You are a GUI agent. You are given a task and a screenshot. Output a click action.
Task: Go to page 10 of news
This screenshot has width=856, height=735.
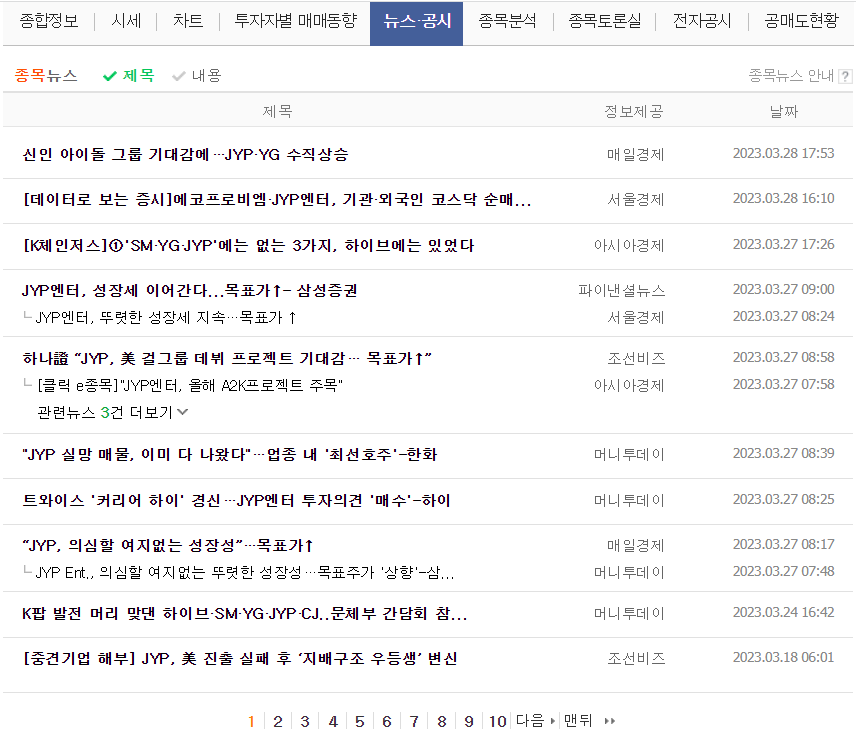click(497, 721)
